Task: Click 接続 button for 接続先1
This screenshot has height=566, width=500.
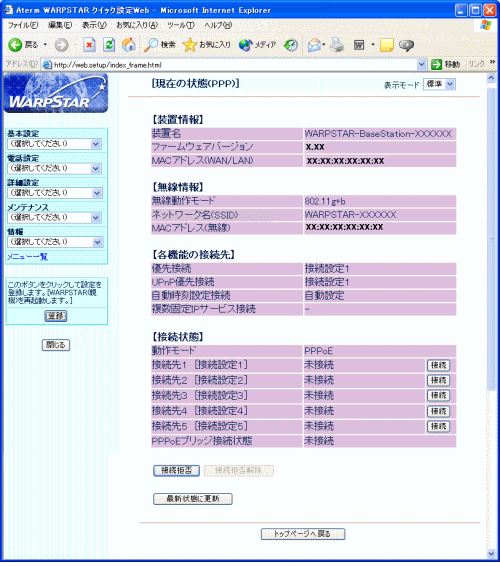Action: [x=439, y=365]
